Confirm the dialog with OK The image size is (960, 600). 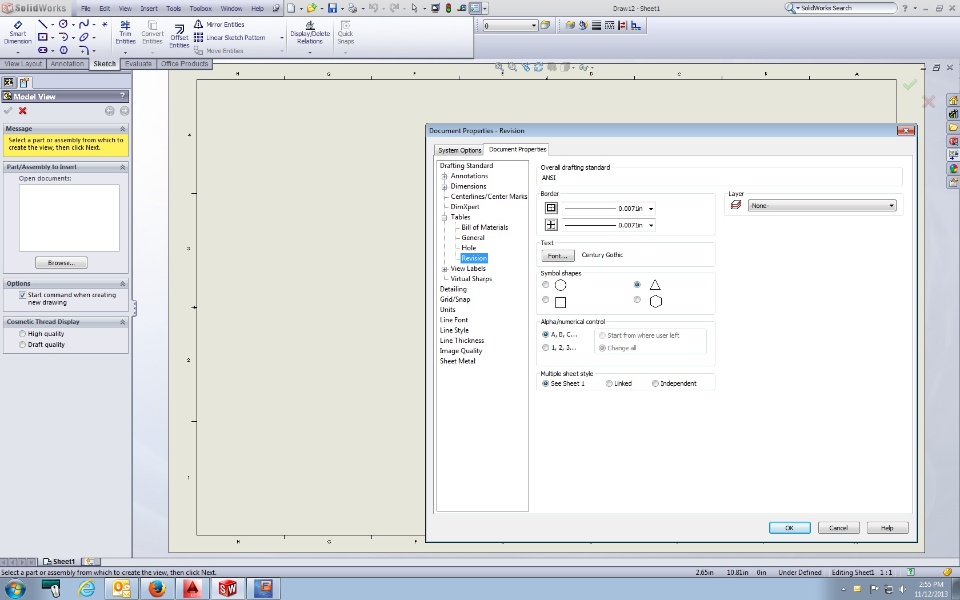coord(789,528)
